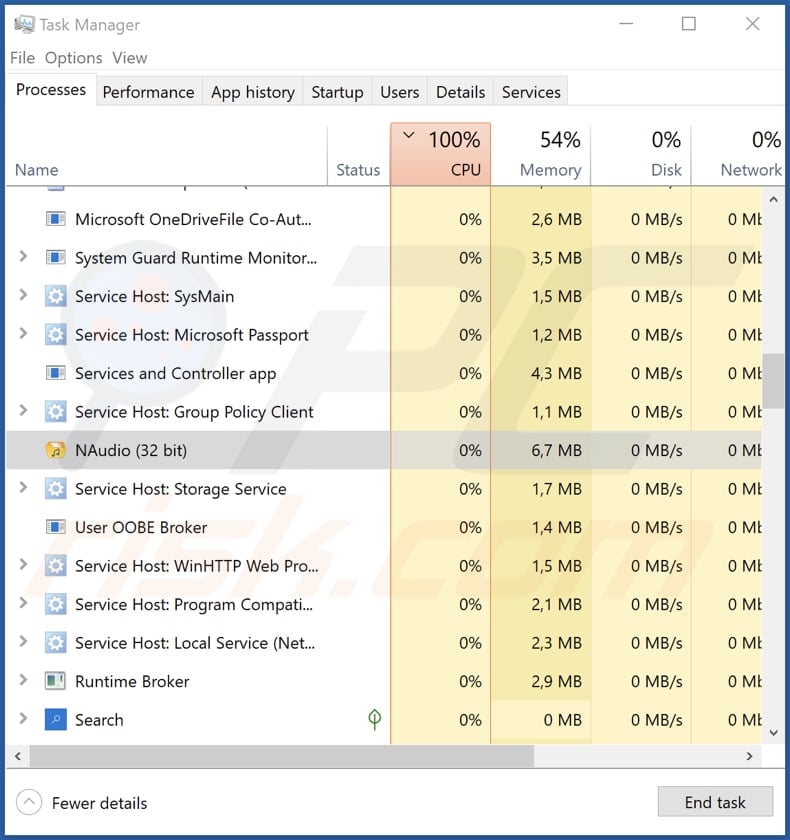Expand Service Host: SysMain group
The height and width of the screenshot is (840, 790).
point(23,295)
